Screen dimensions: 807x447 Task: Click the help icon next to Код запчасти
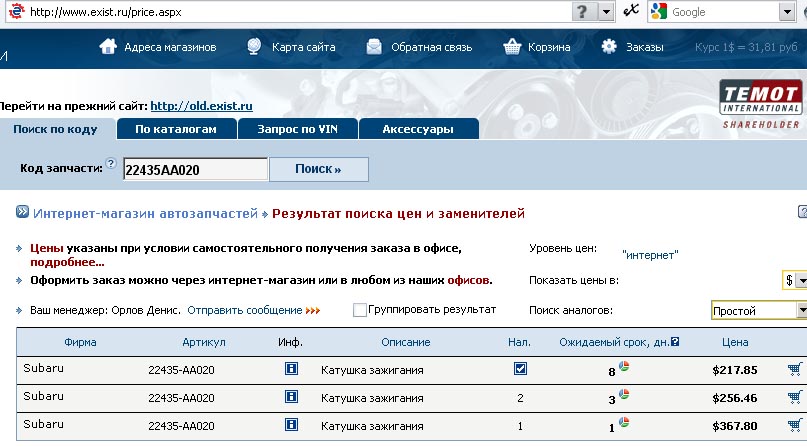coord(111,164)
